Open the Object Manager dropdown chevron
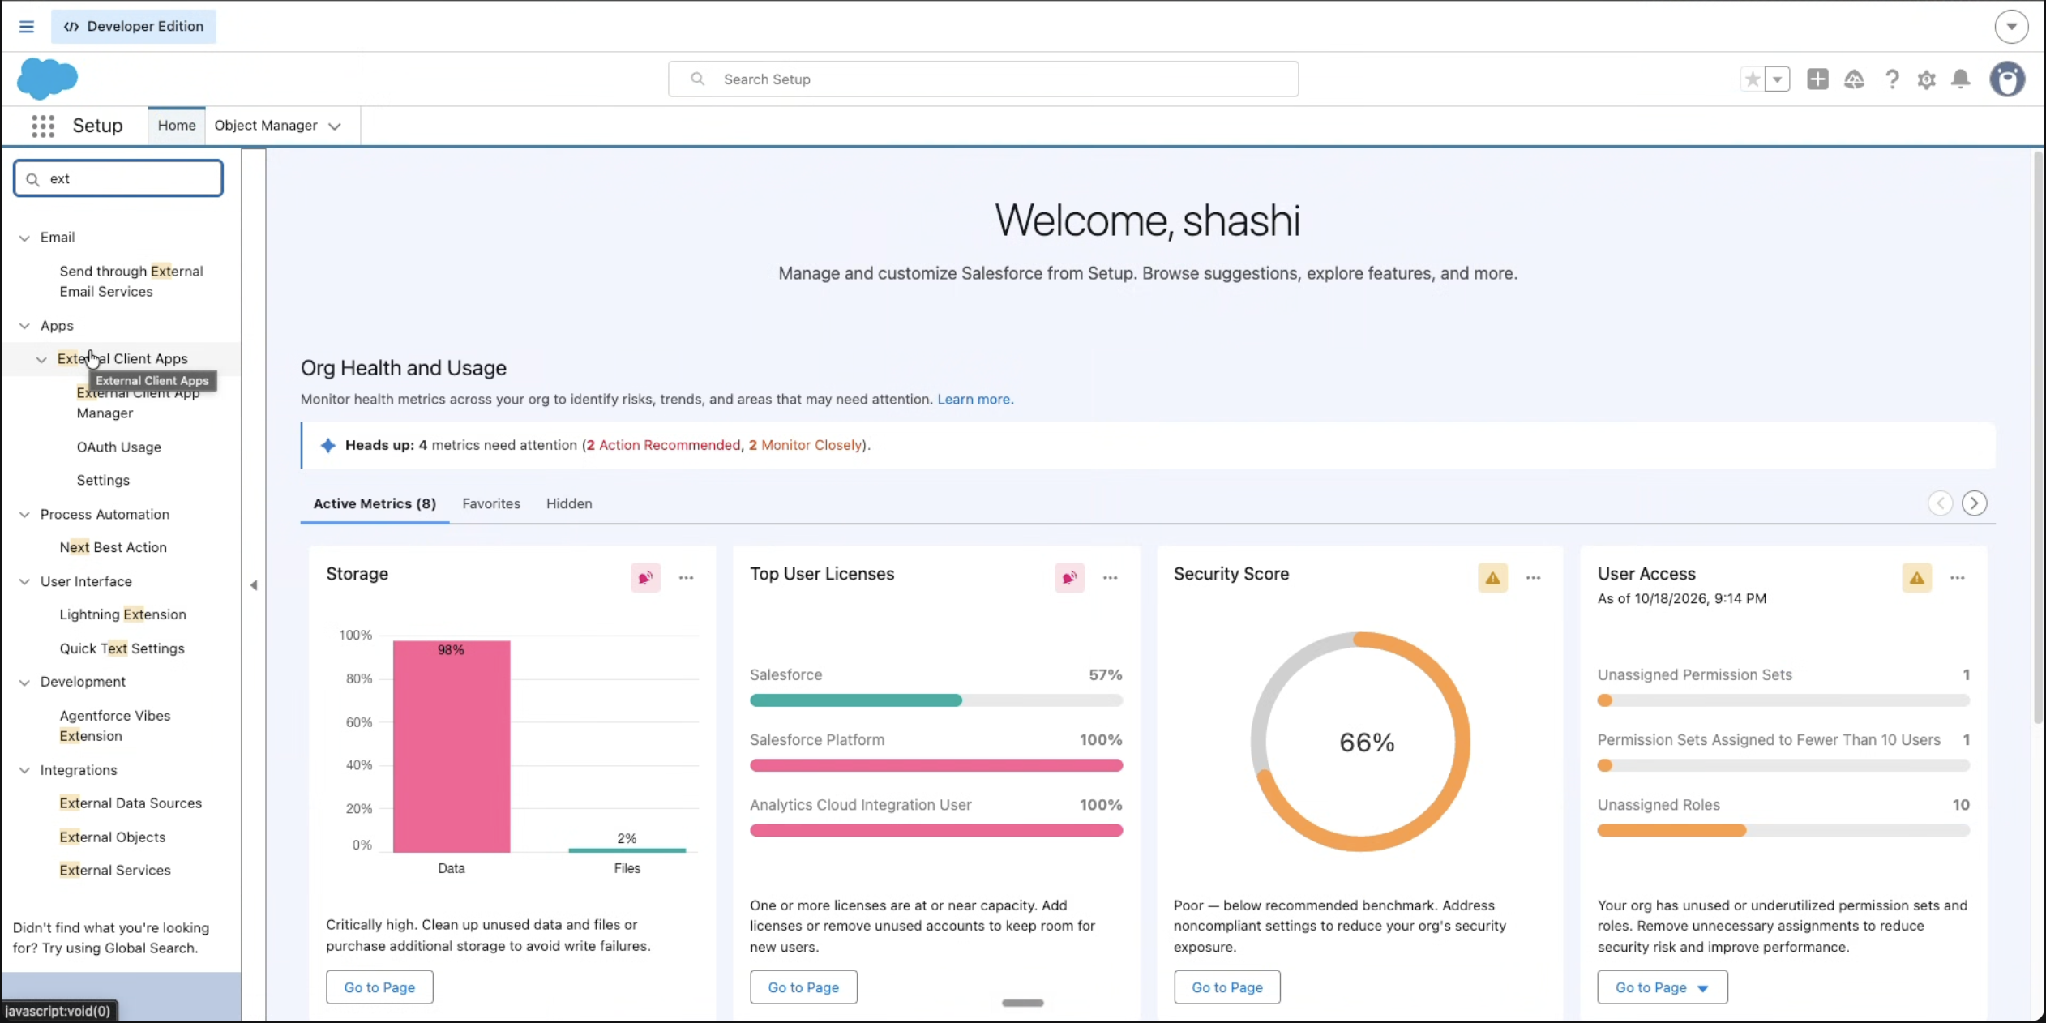2046x1023 pixels. 334,126
